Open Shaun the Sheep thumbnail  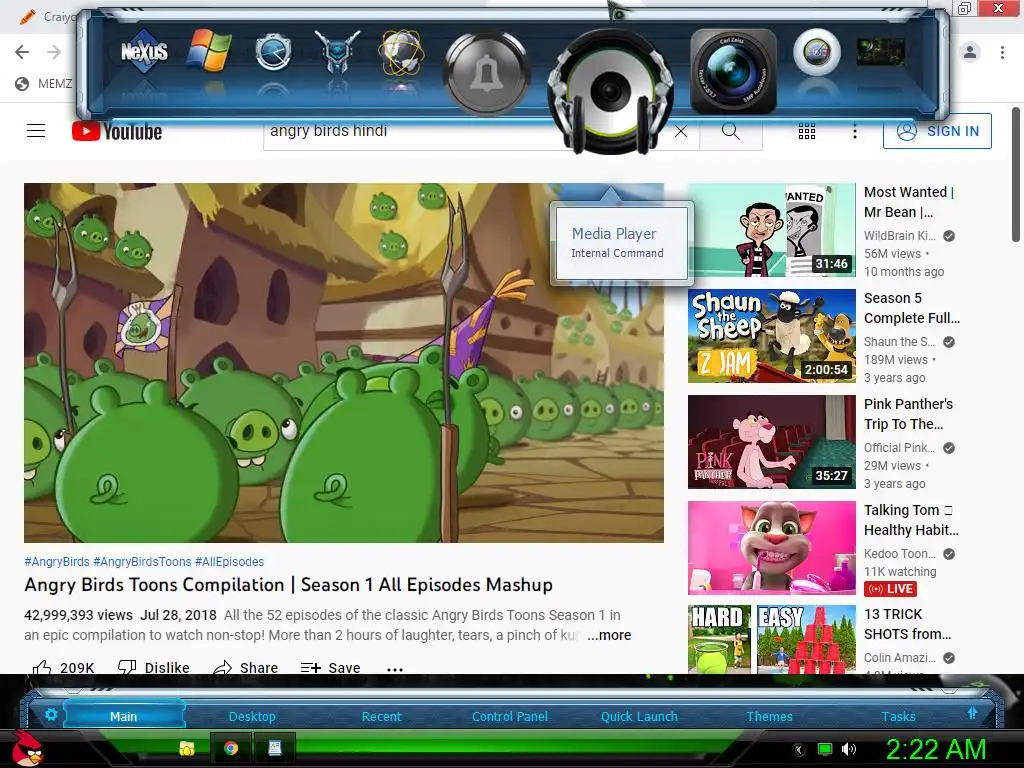click(x=771, y=336)
